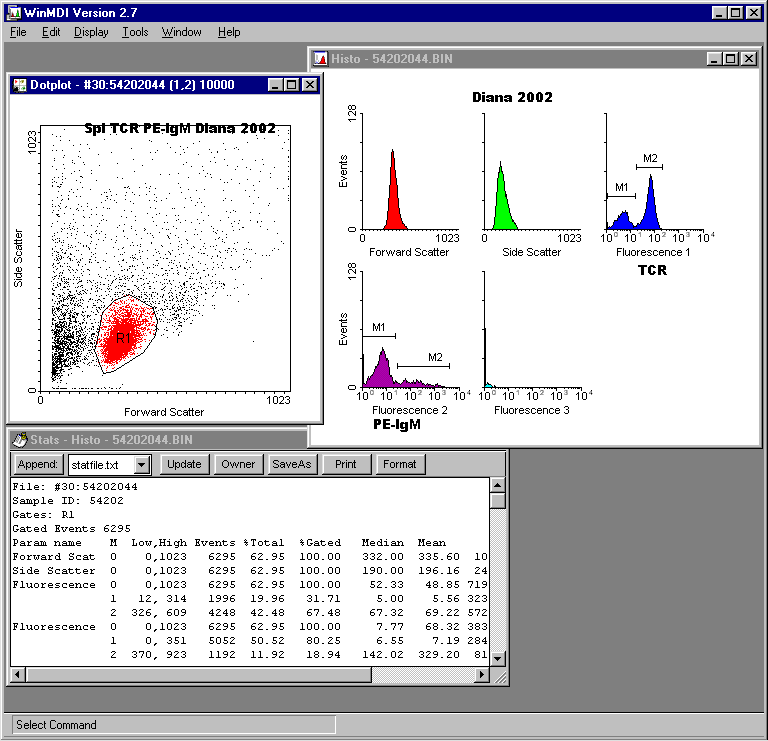768x741 pixels.
Task: Maximize the Dotplot window
Action: pos(291,85)
